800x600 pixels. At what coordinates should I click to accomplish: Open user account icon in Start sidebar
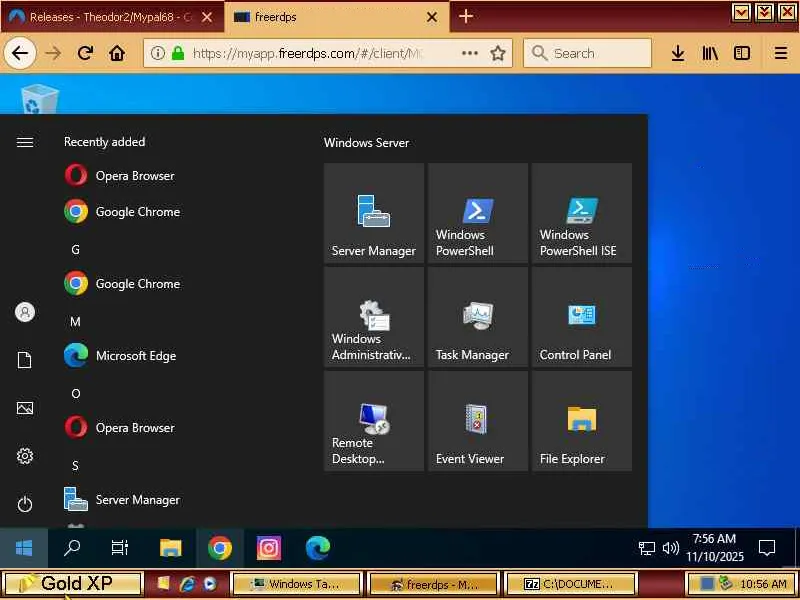click(x=25, y=312)
